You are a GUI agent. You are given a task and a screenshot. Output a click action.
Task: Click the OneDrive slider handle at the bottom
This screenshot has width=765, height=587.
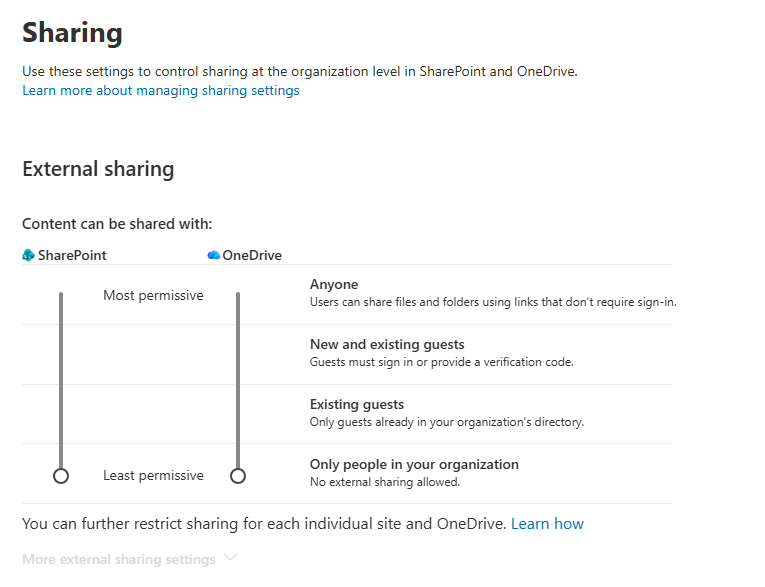click(238, 476)
